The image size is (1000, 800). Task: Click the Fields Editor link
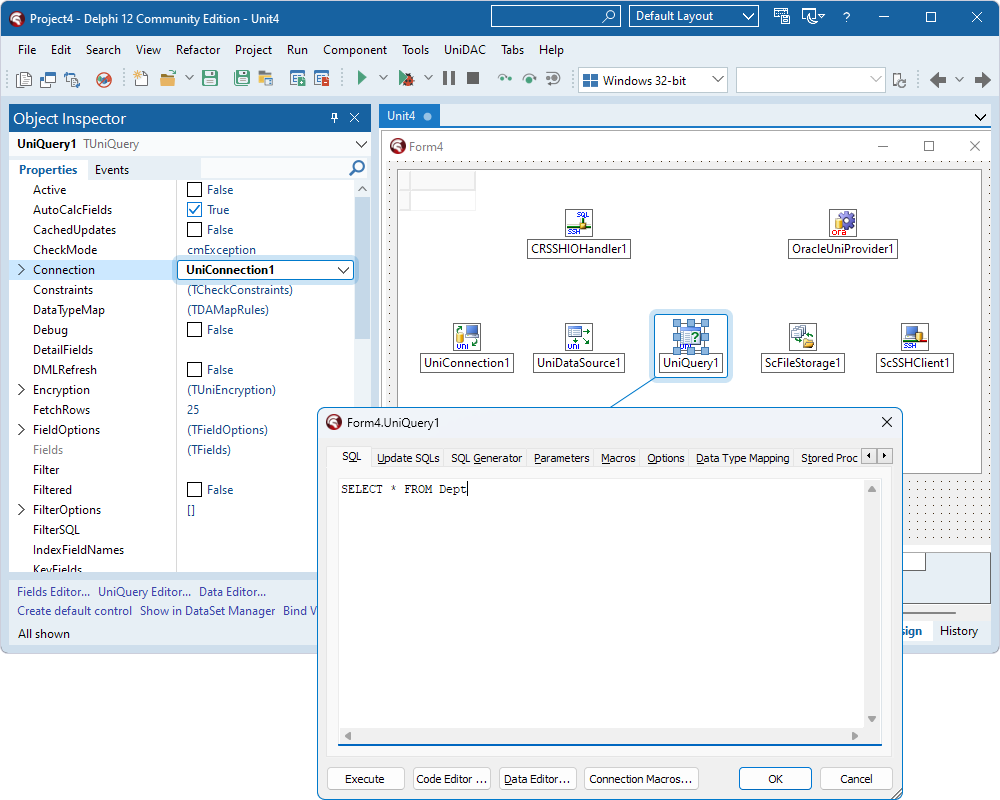click(x=52, y=591)
